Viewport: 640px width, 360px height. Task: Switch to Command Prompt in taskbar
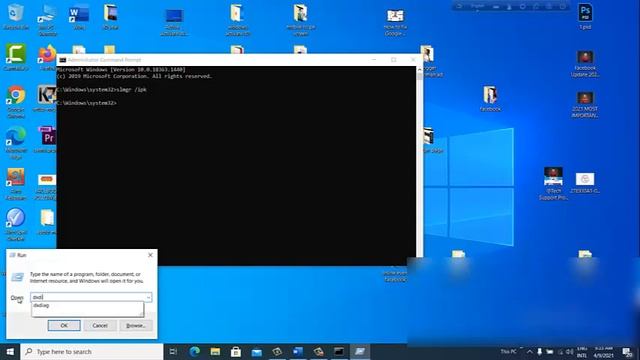(339, 351)
